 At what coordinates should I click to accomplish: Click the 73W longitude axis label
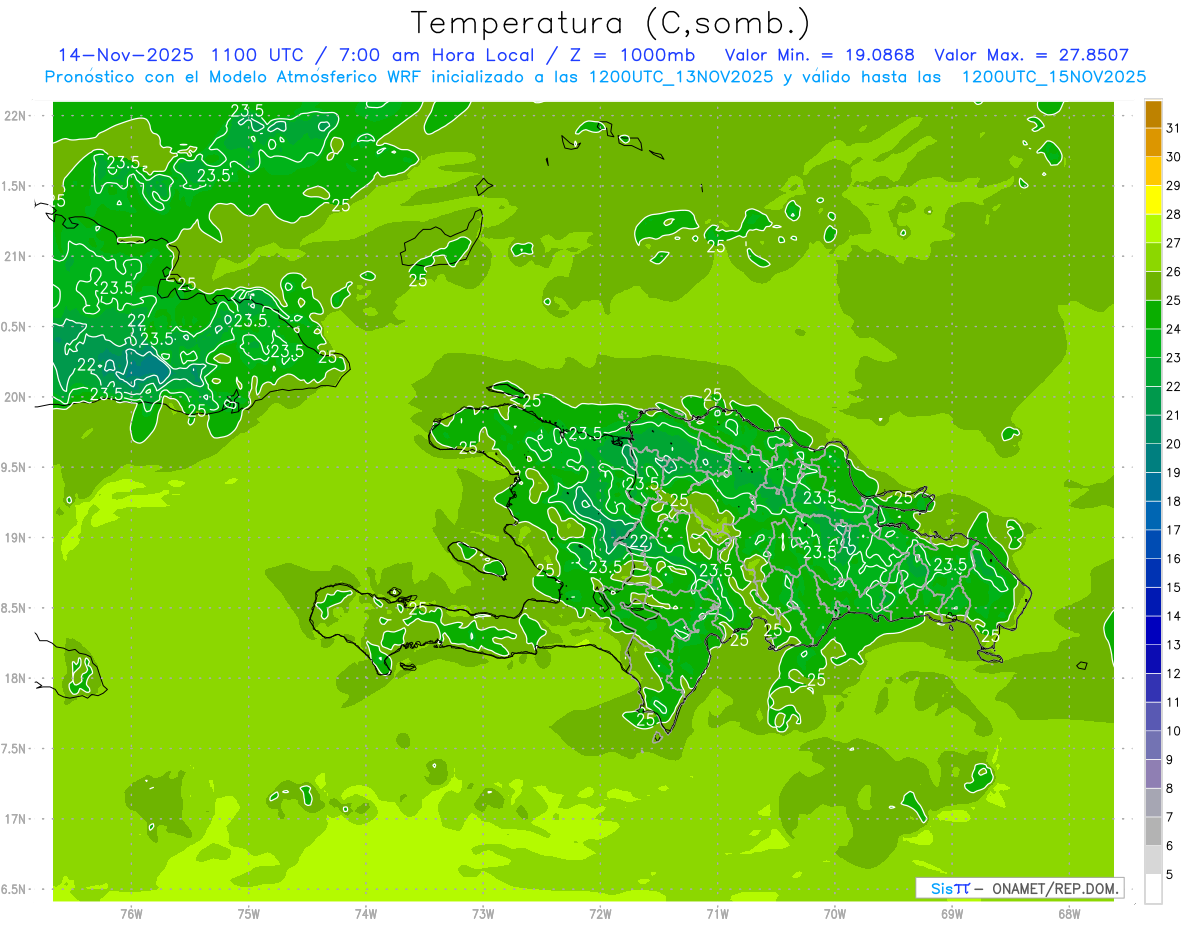[483, 914]
